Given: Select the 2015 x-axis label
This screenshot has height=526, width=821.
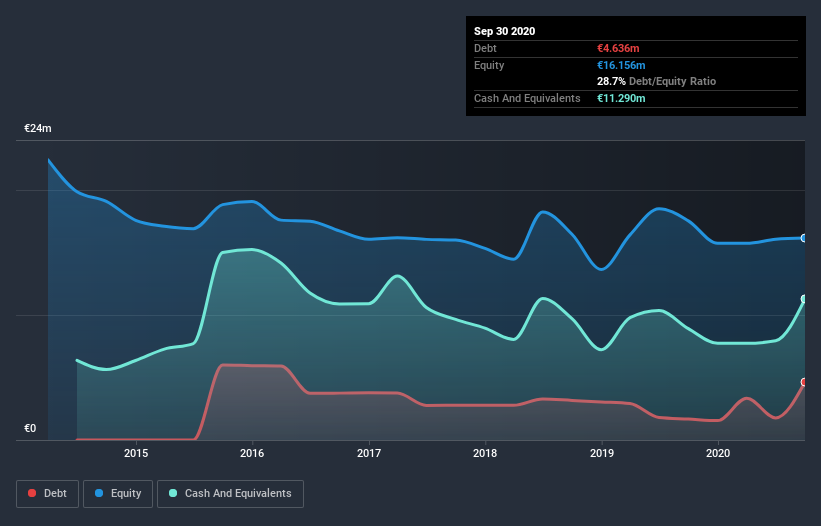Looking at the screenshot, I should [136, 453].
